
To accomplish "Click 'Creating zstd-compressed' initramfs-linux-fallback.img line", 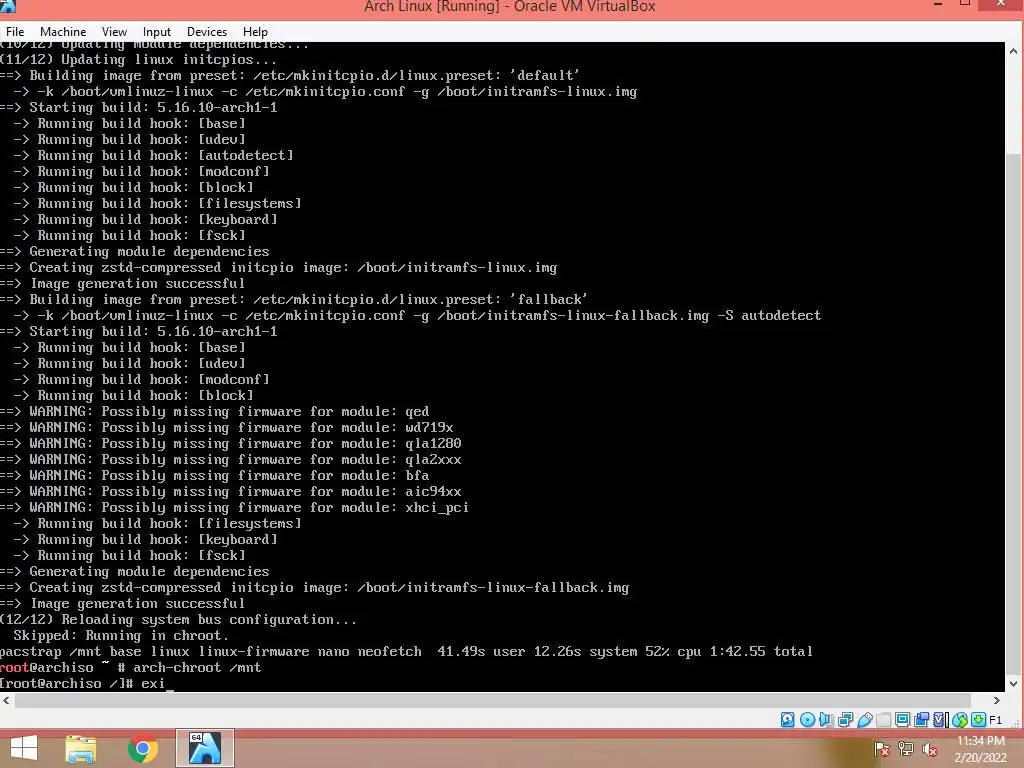I will 314,588.
